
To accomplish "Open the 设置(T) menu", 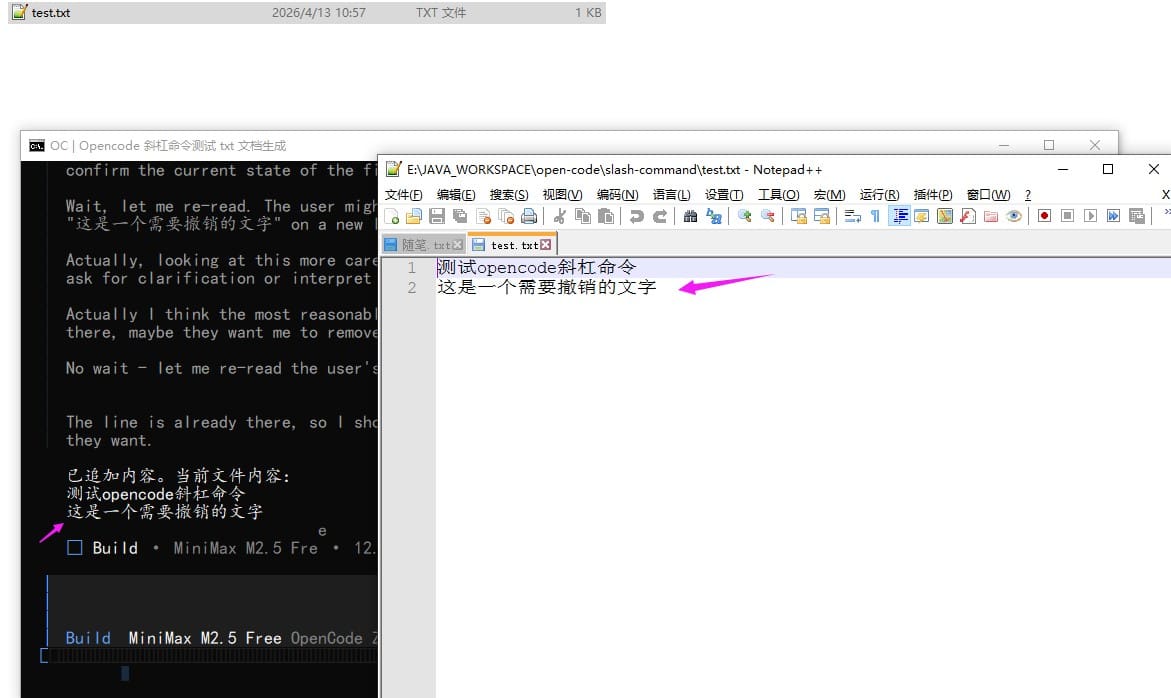I will pos(724,195).
